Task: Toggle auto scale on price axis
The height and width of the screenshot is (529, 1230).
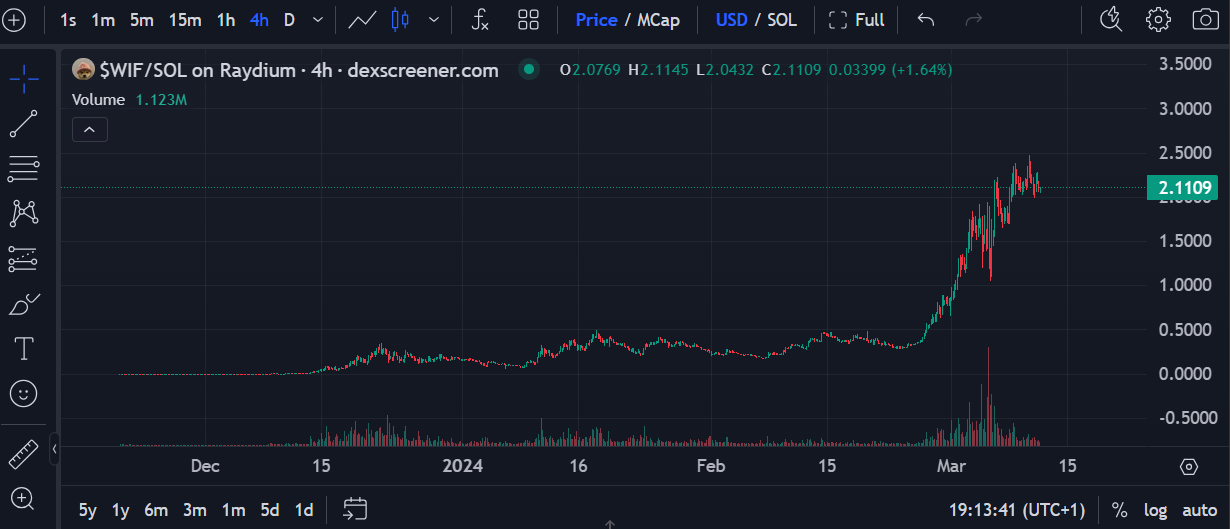Action: [x=1199, y=510]
